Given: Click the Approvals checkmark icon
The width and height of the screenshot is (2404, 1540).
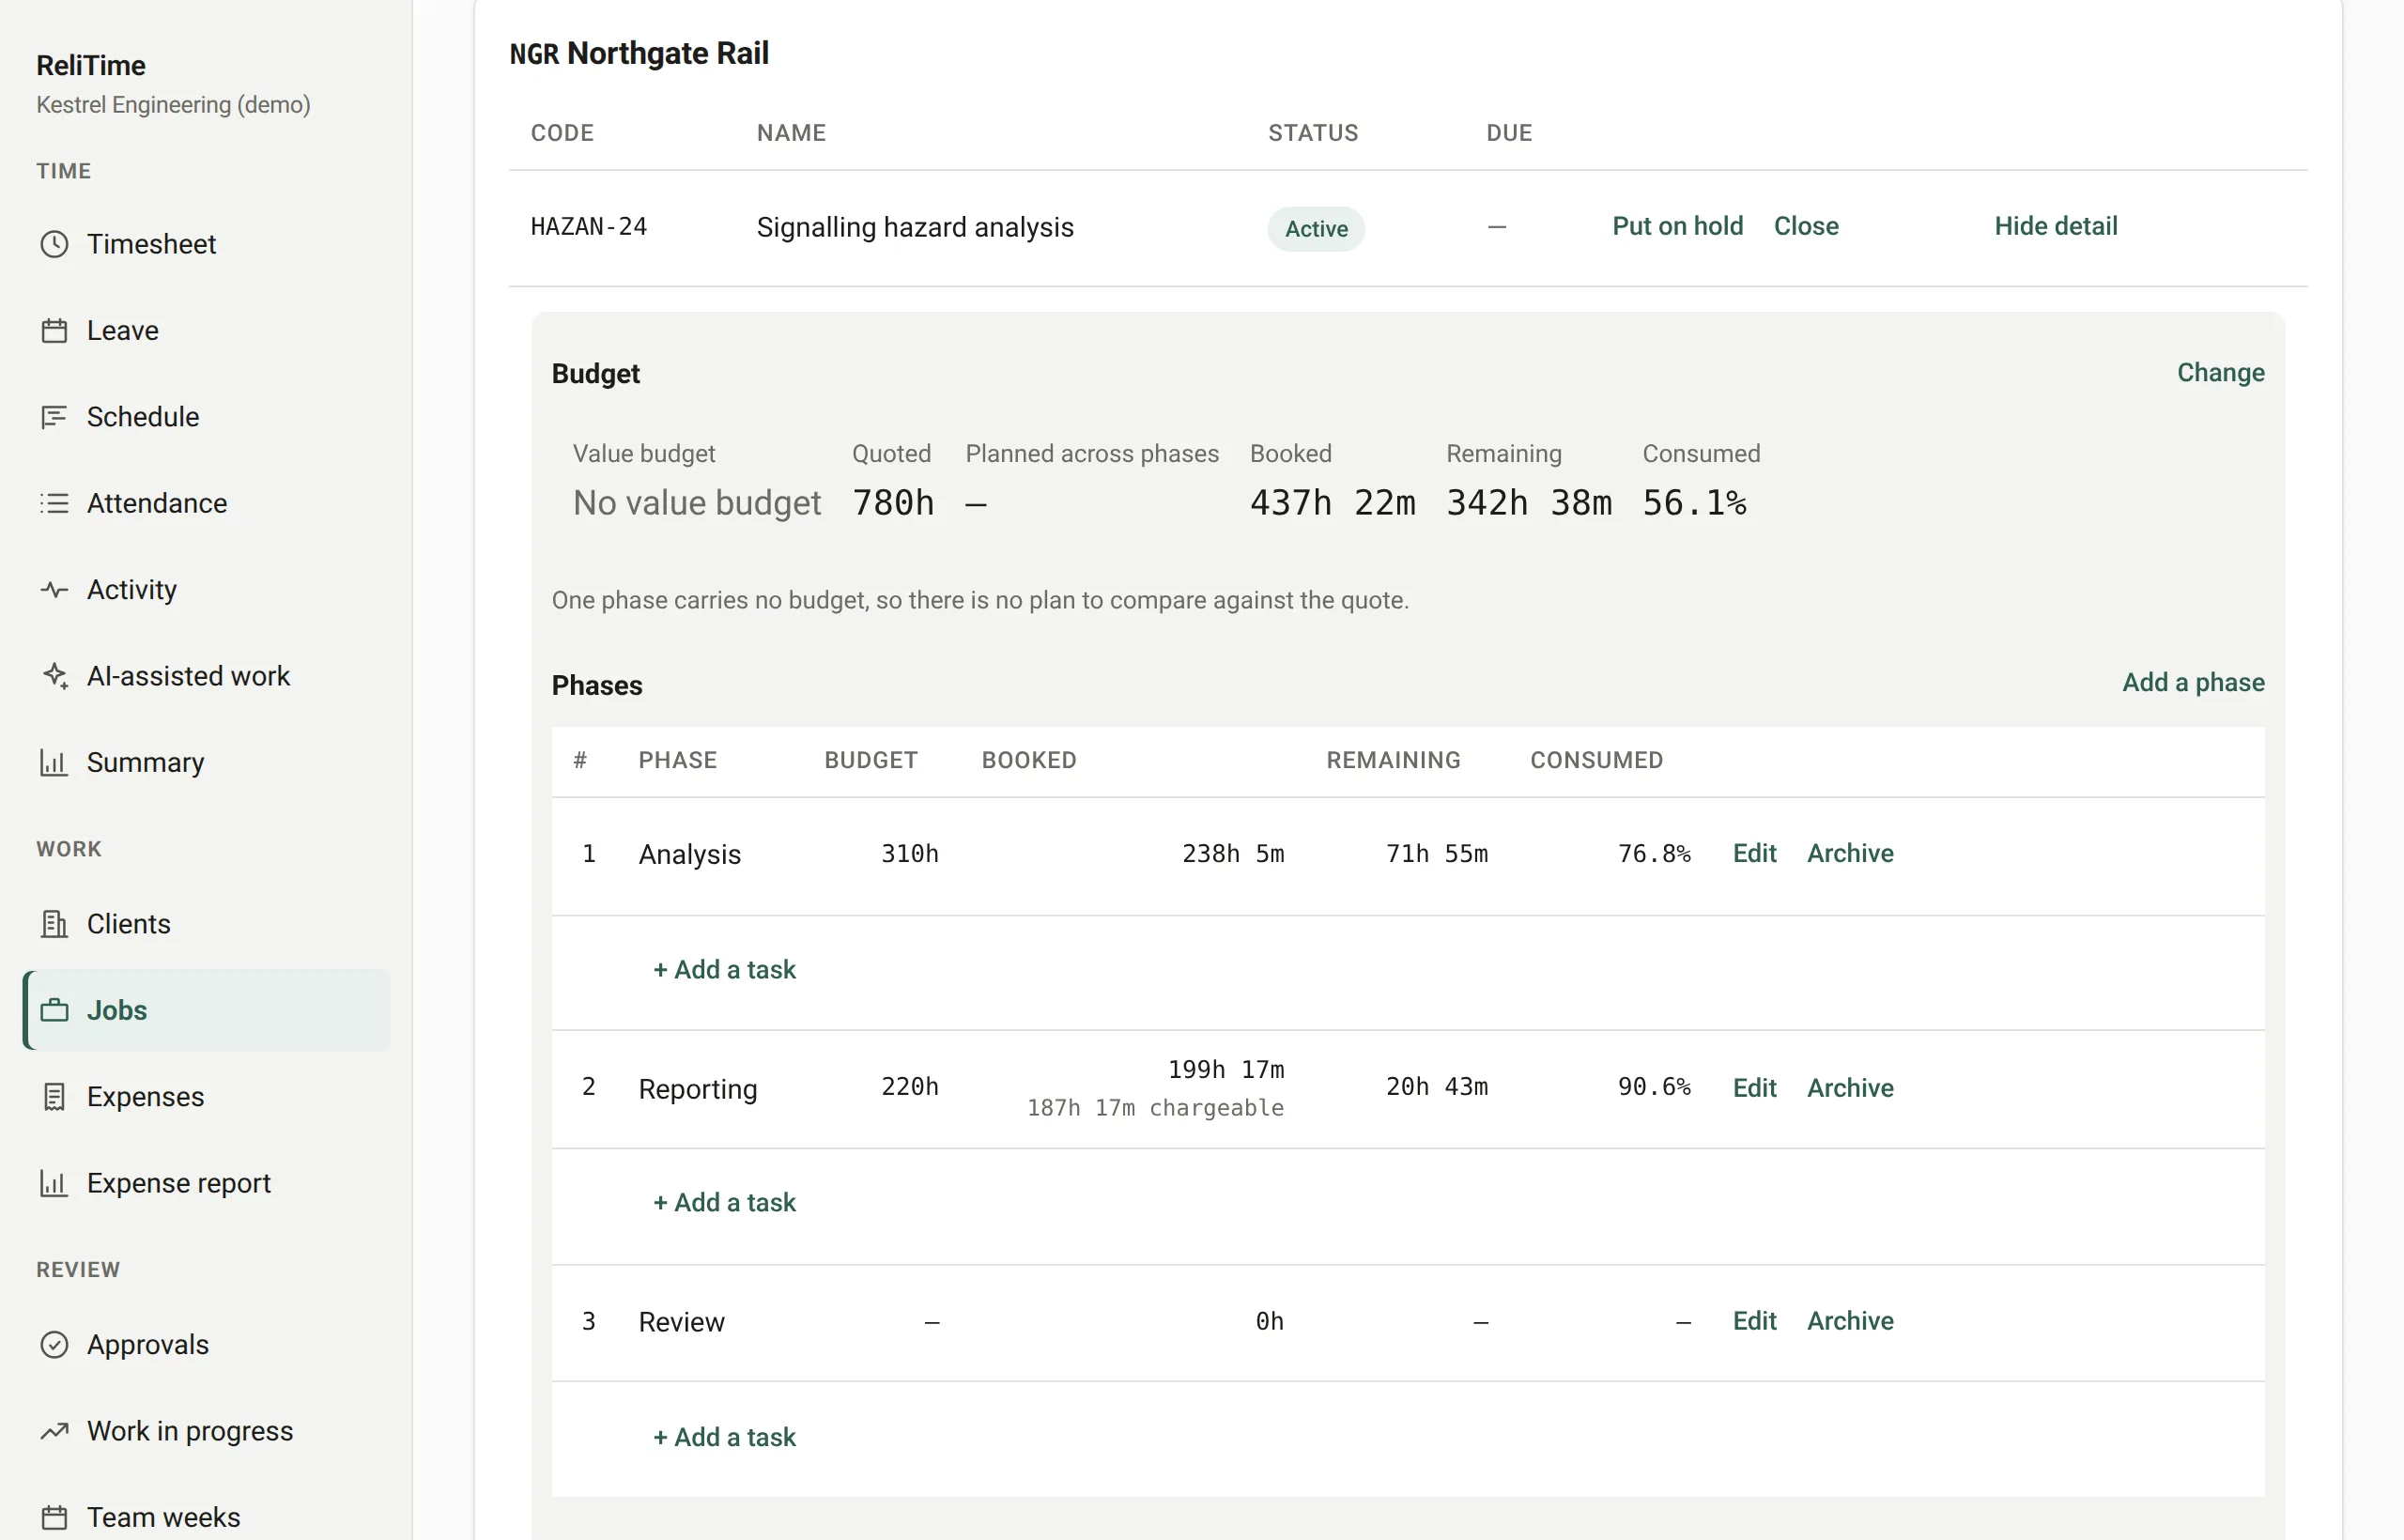Looking at the screenshot, I should [x=54, y=1345].
